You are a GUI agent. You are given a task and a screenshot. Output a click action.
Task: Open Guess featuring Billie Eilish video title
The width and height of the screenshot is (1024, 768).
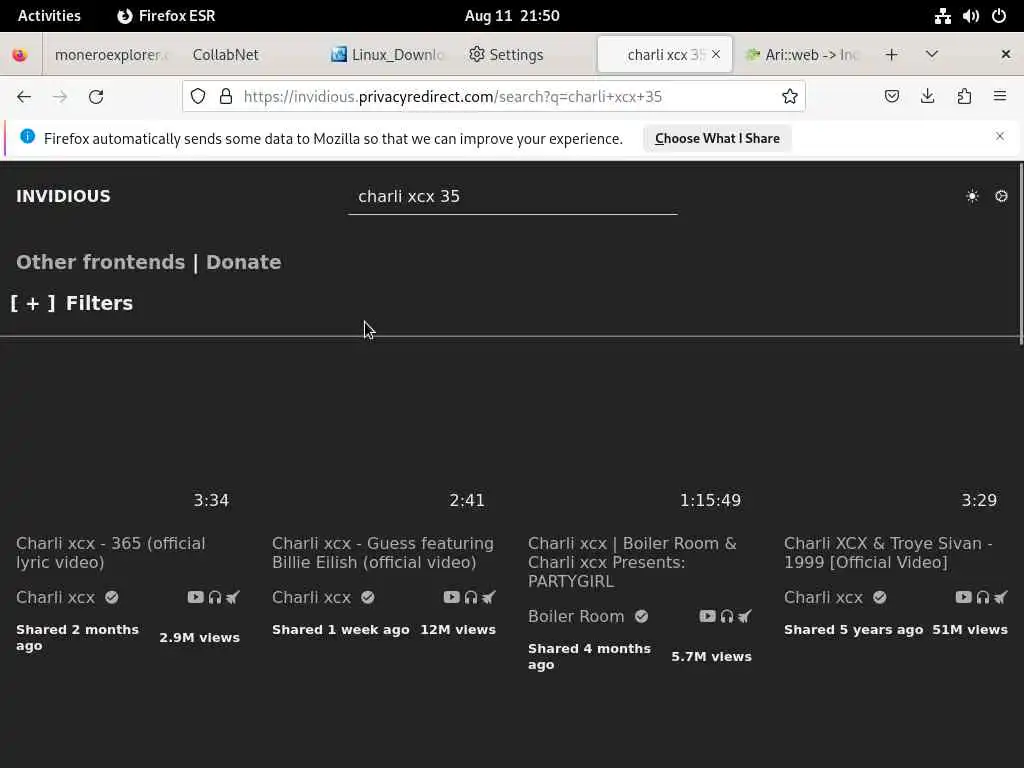pyautogui.click(x=383, y=552)
